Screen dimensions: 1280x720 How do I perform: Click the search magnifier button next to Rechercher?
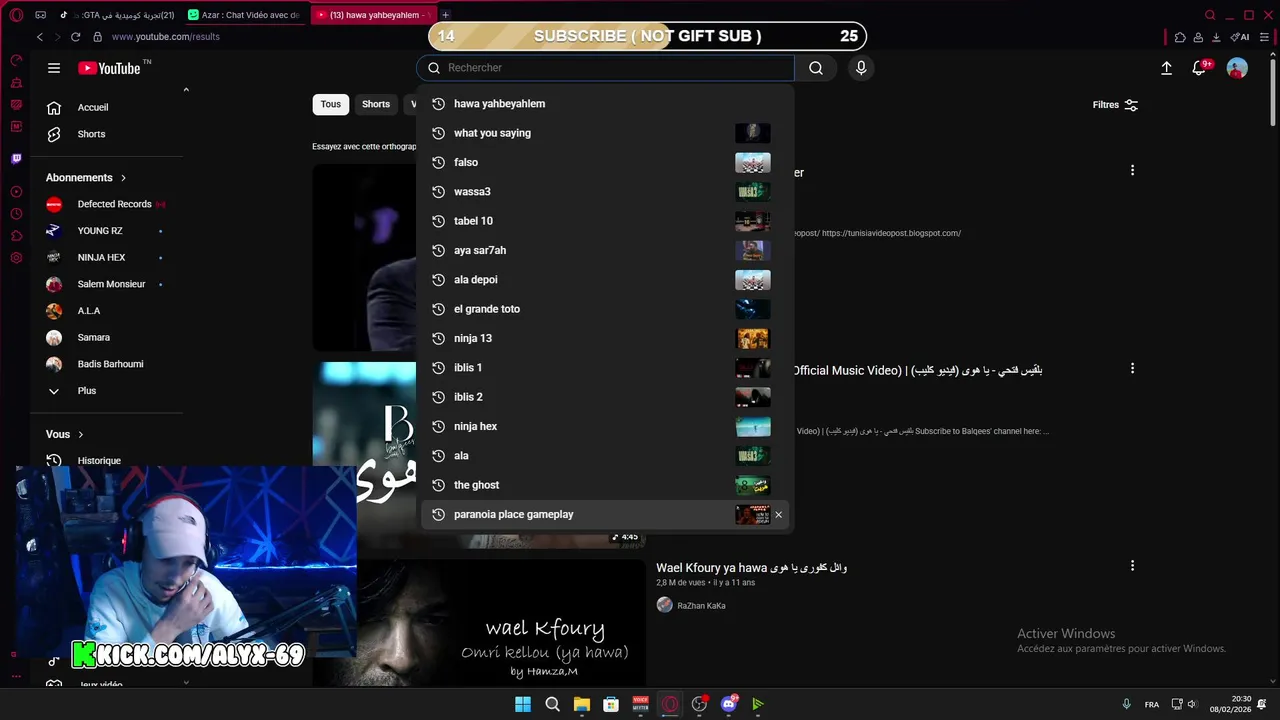tap(816, 68)
